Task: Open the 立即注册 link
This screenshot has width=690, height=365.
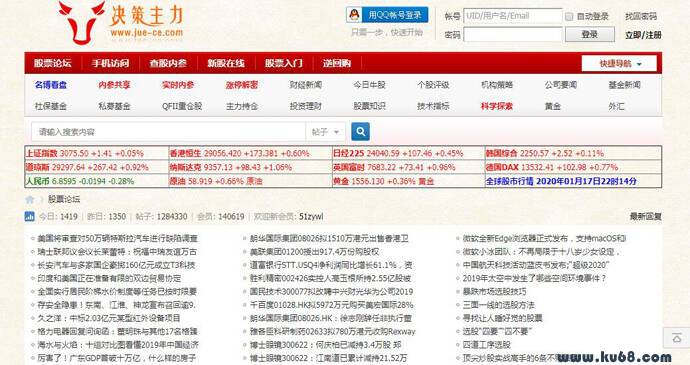Action: [x=643, y=35]
